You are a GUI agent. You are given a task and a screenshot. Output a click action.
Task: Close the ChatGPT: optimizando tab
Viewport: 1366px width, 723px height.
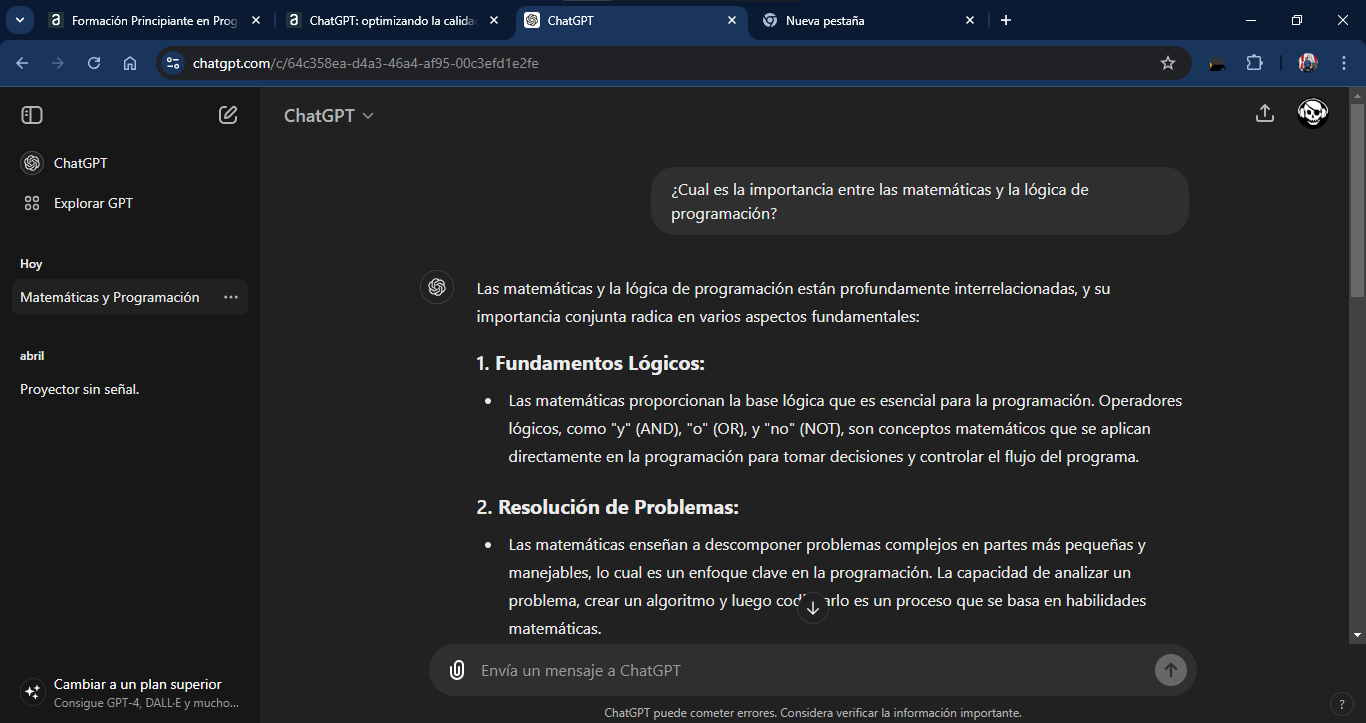point(494,20)
